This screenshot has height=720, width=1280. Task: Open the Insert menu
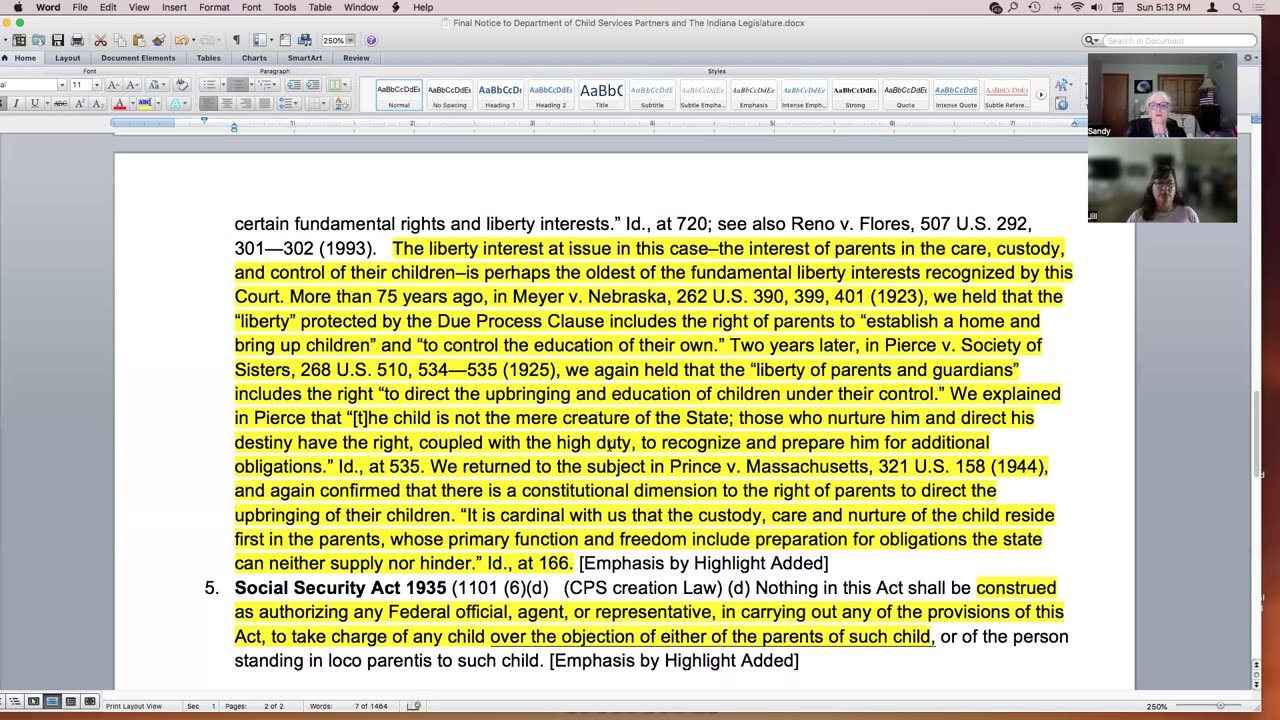[x=174, y=7]
